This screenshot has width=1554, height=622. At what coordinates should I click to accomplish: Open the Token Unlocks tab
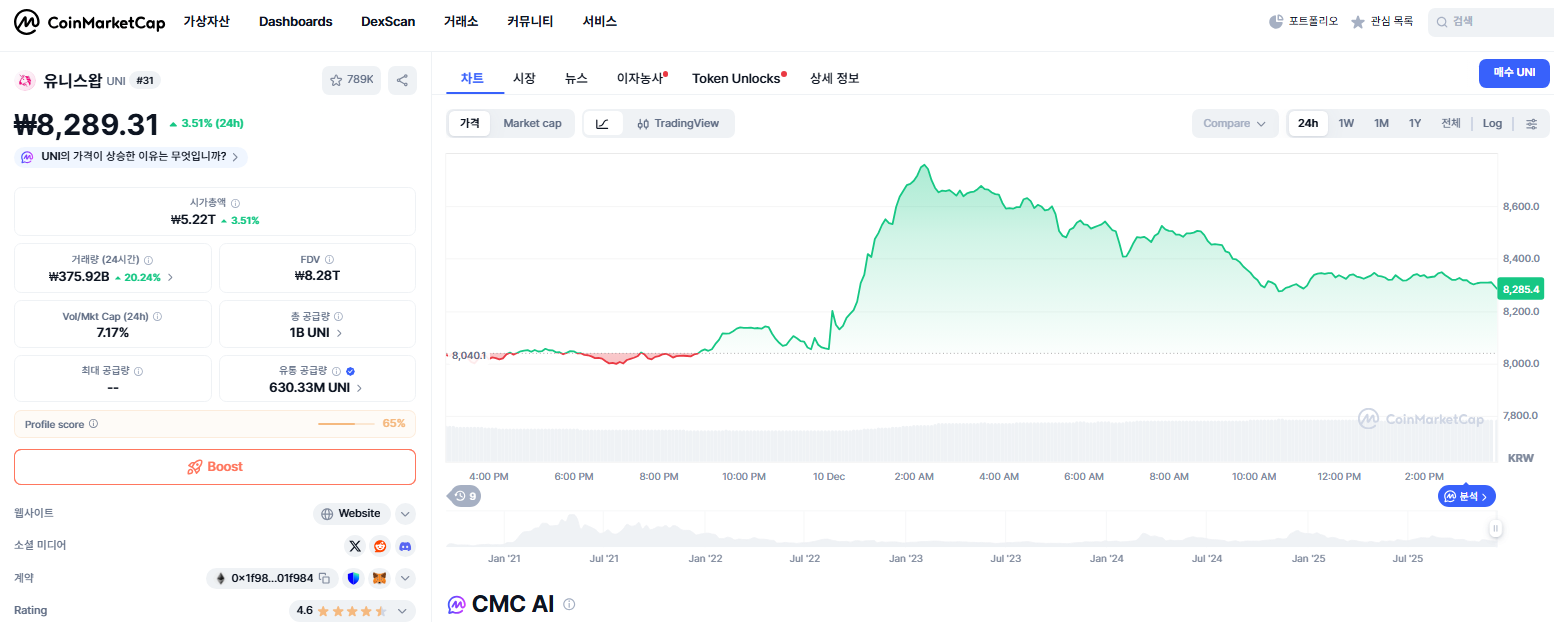tap(736, 78)
